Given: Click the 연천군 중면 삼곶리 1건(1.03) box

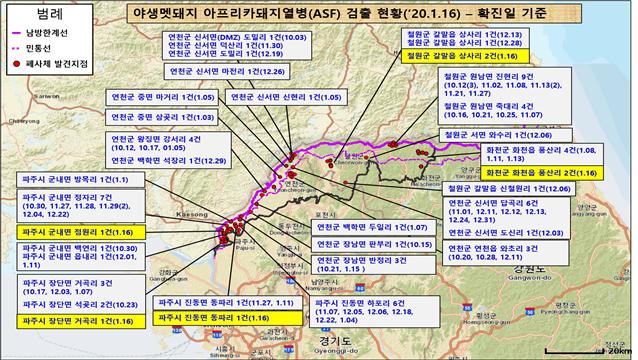Looking at the screenshot, I should click(162, 117).
